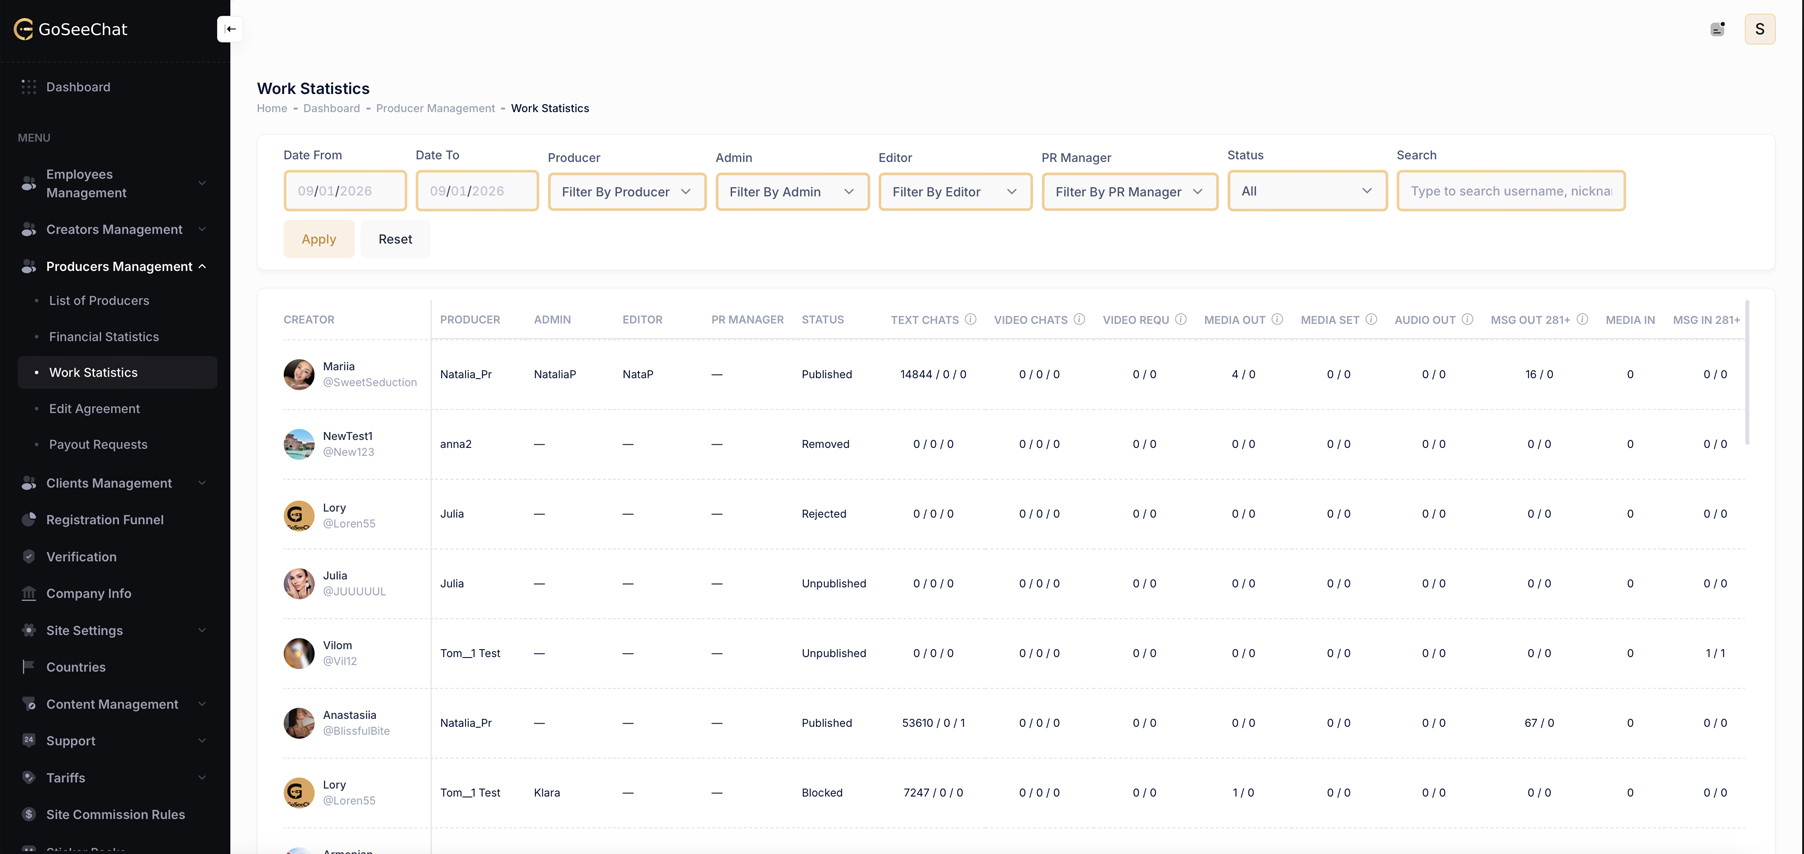Collapse the Producers Management menu

pyautogui.click(x=115, y=266)
